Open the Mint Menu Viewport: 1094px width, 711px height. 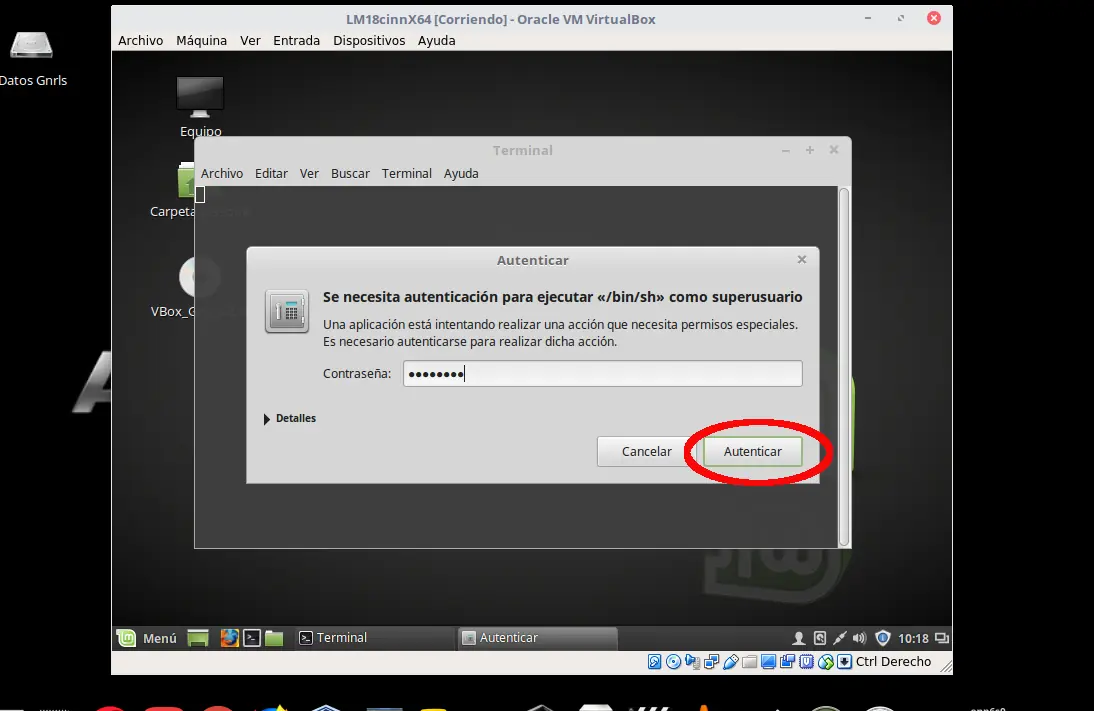click(148, 637)
